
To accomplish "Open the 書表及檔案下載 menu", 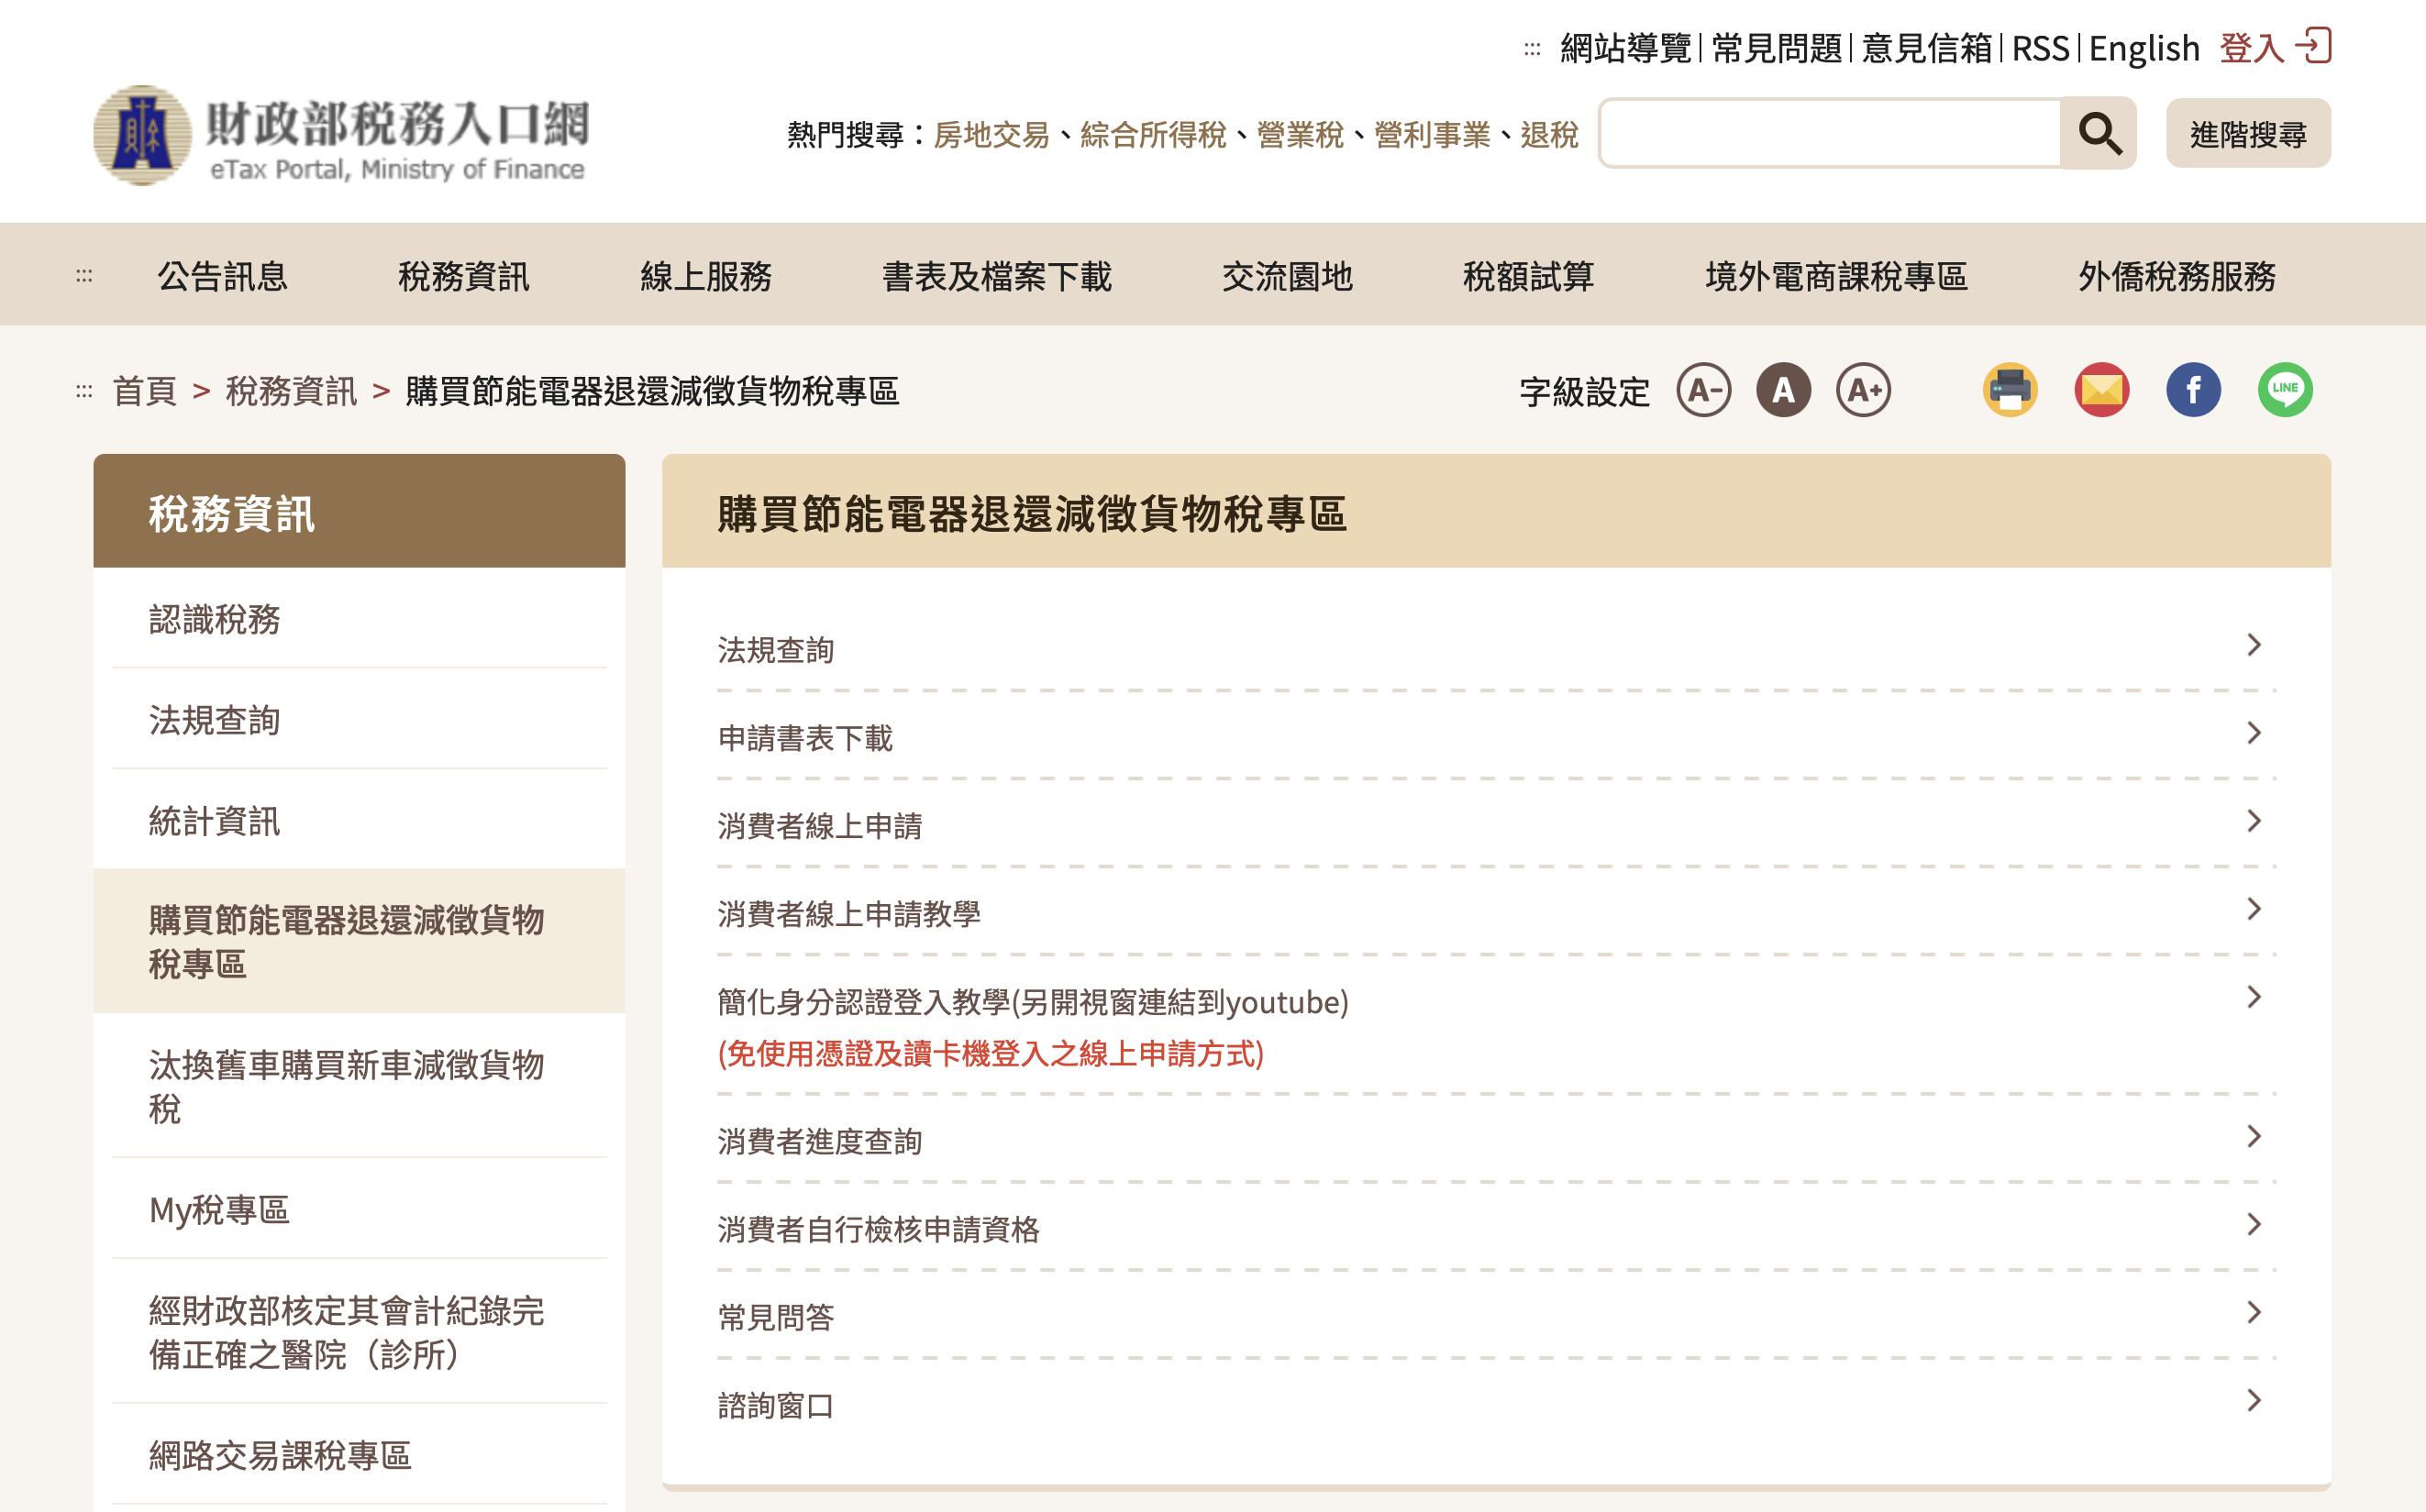I will pos(997,276).
